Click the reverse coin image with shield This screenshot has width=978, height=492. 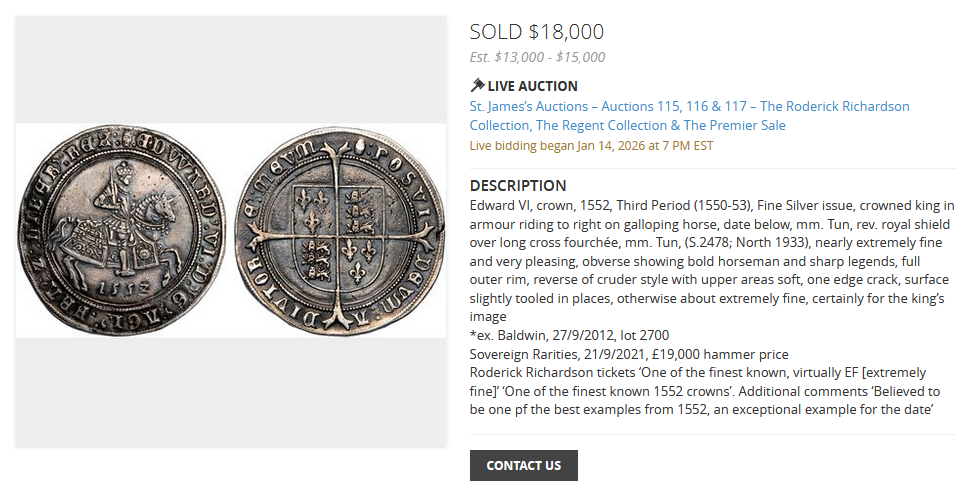339,231
